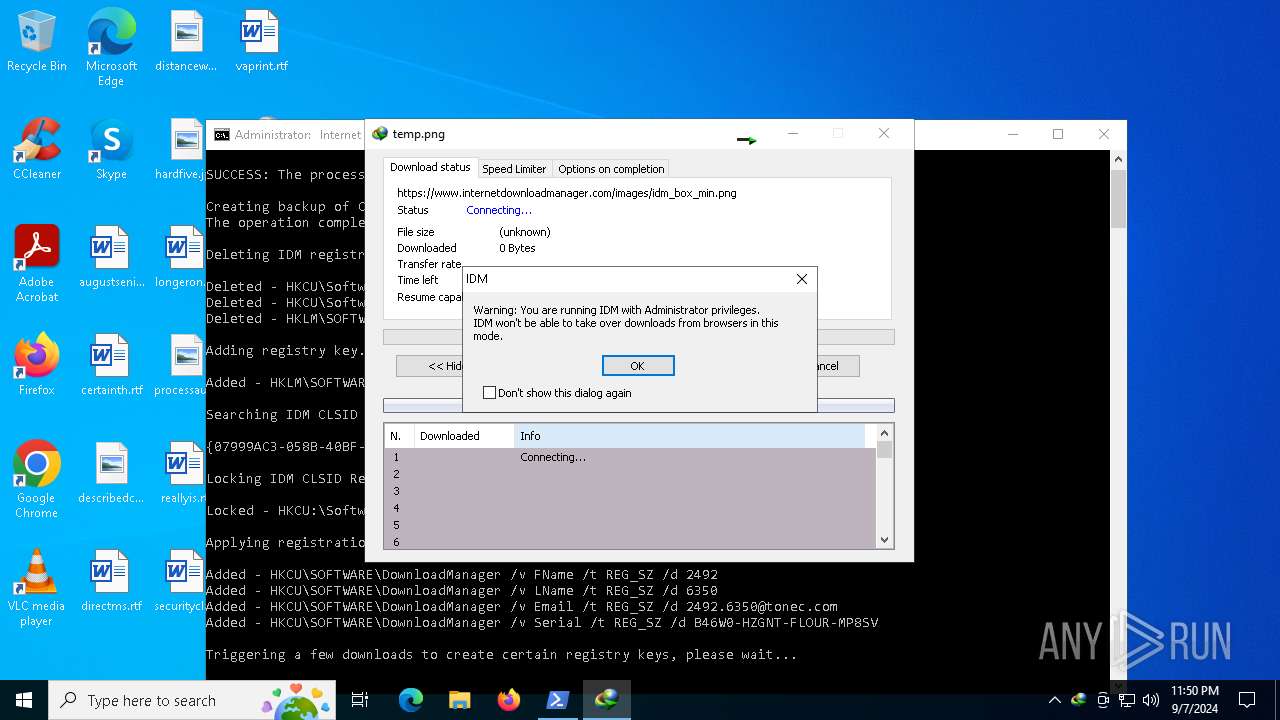The width and height of the screenshot is (1280, 720).
Task: Open File Explorer from taskbar
Action: [460, 700]
